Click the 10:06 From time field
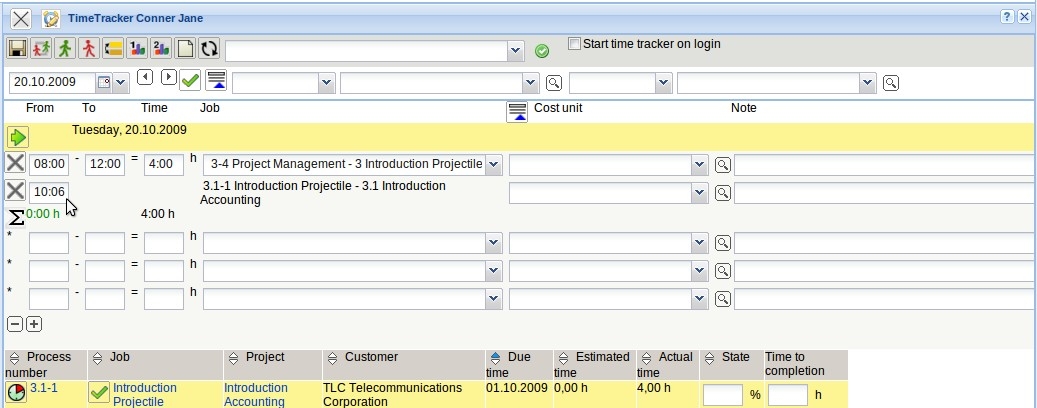Viewport: 1037px width, 408px height. coord(49,192)
